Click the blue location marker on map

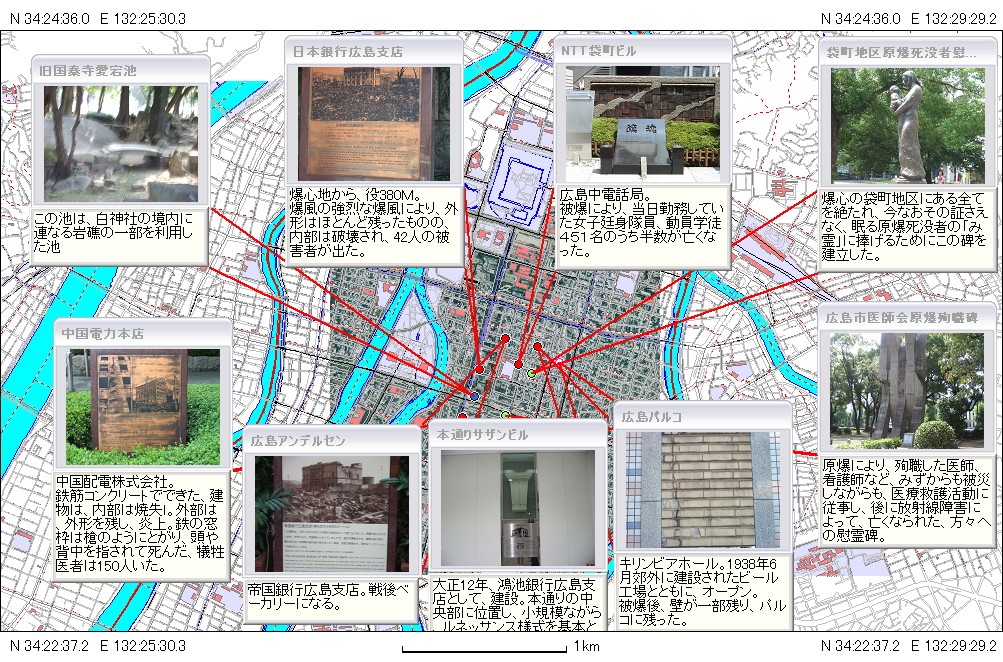(x=475, y=396)
